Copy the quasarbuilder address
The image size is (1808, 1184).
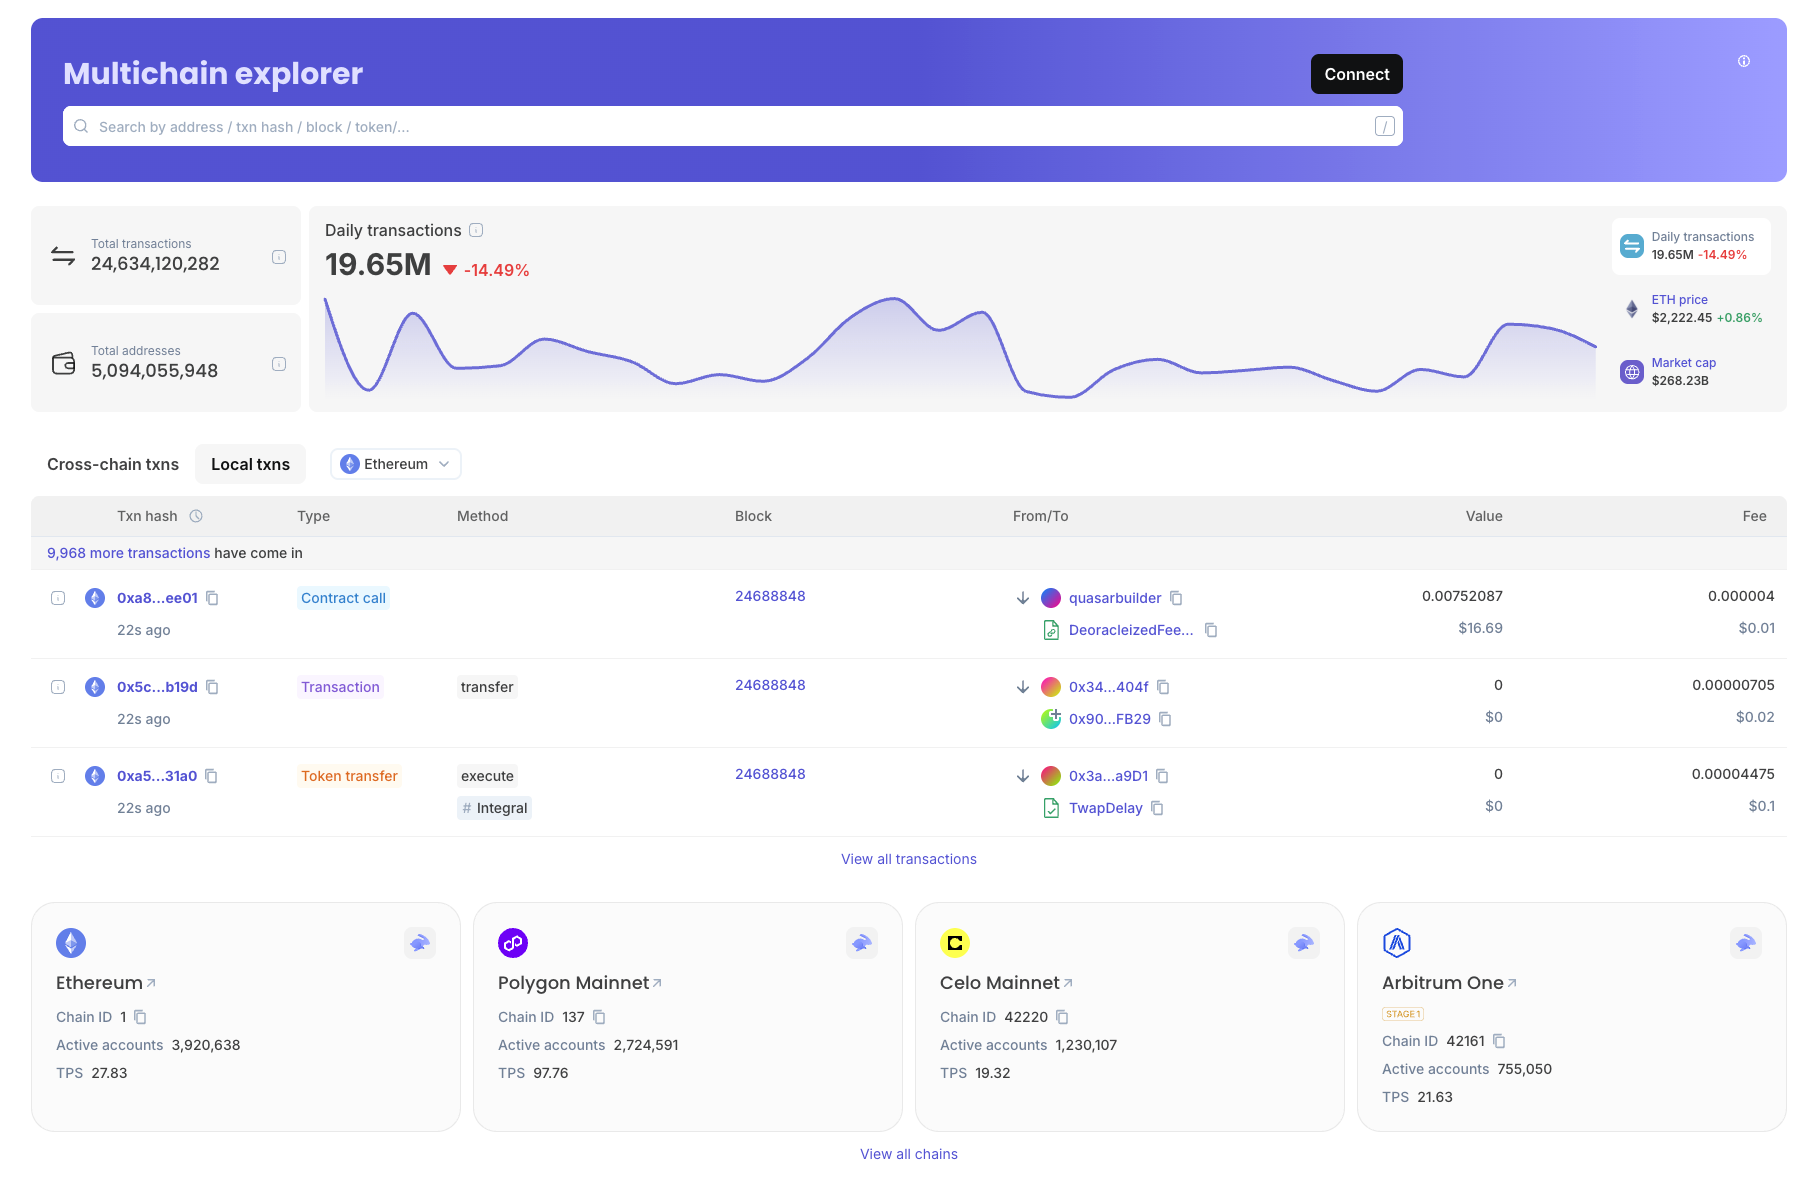1176,598
